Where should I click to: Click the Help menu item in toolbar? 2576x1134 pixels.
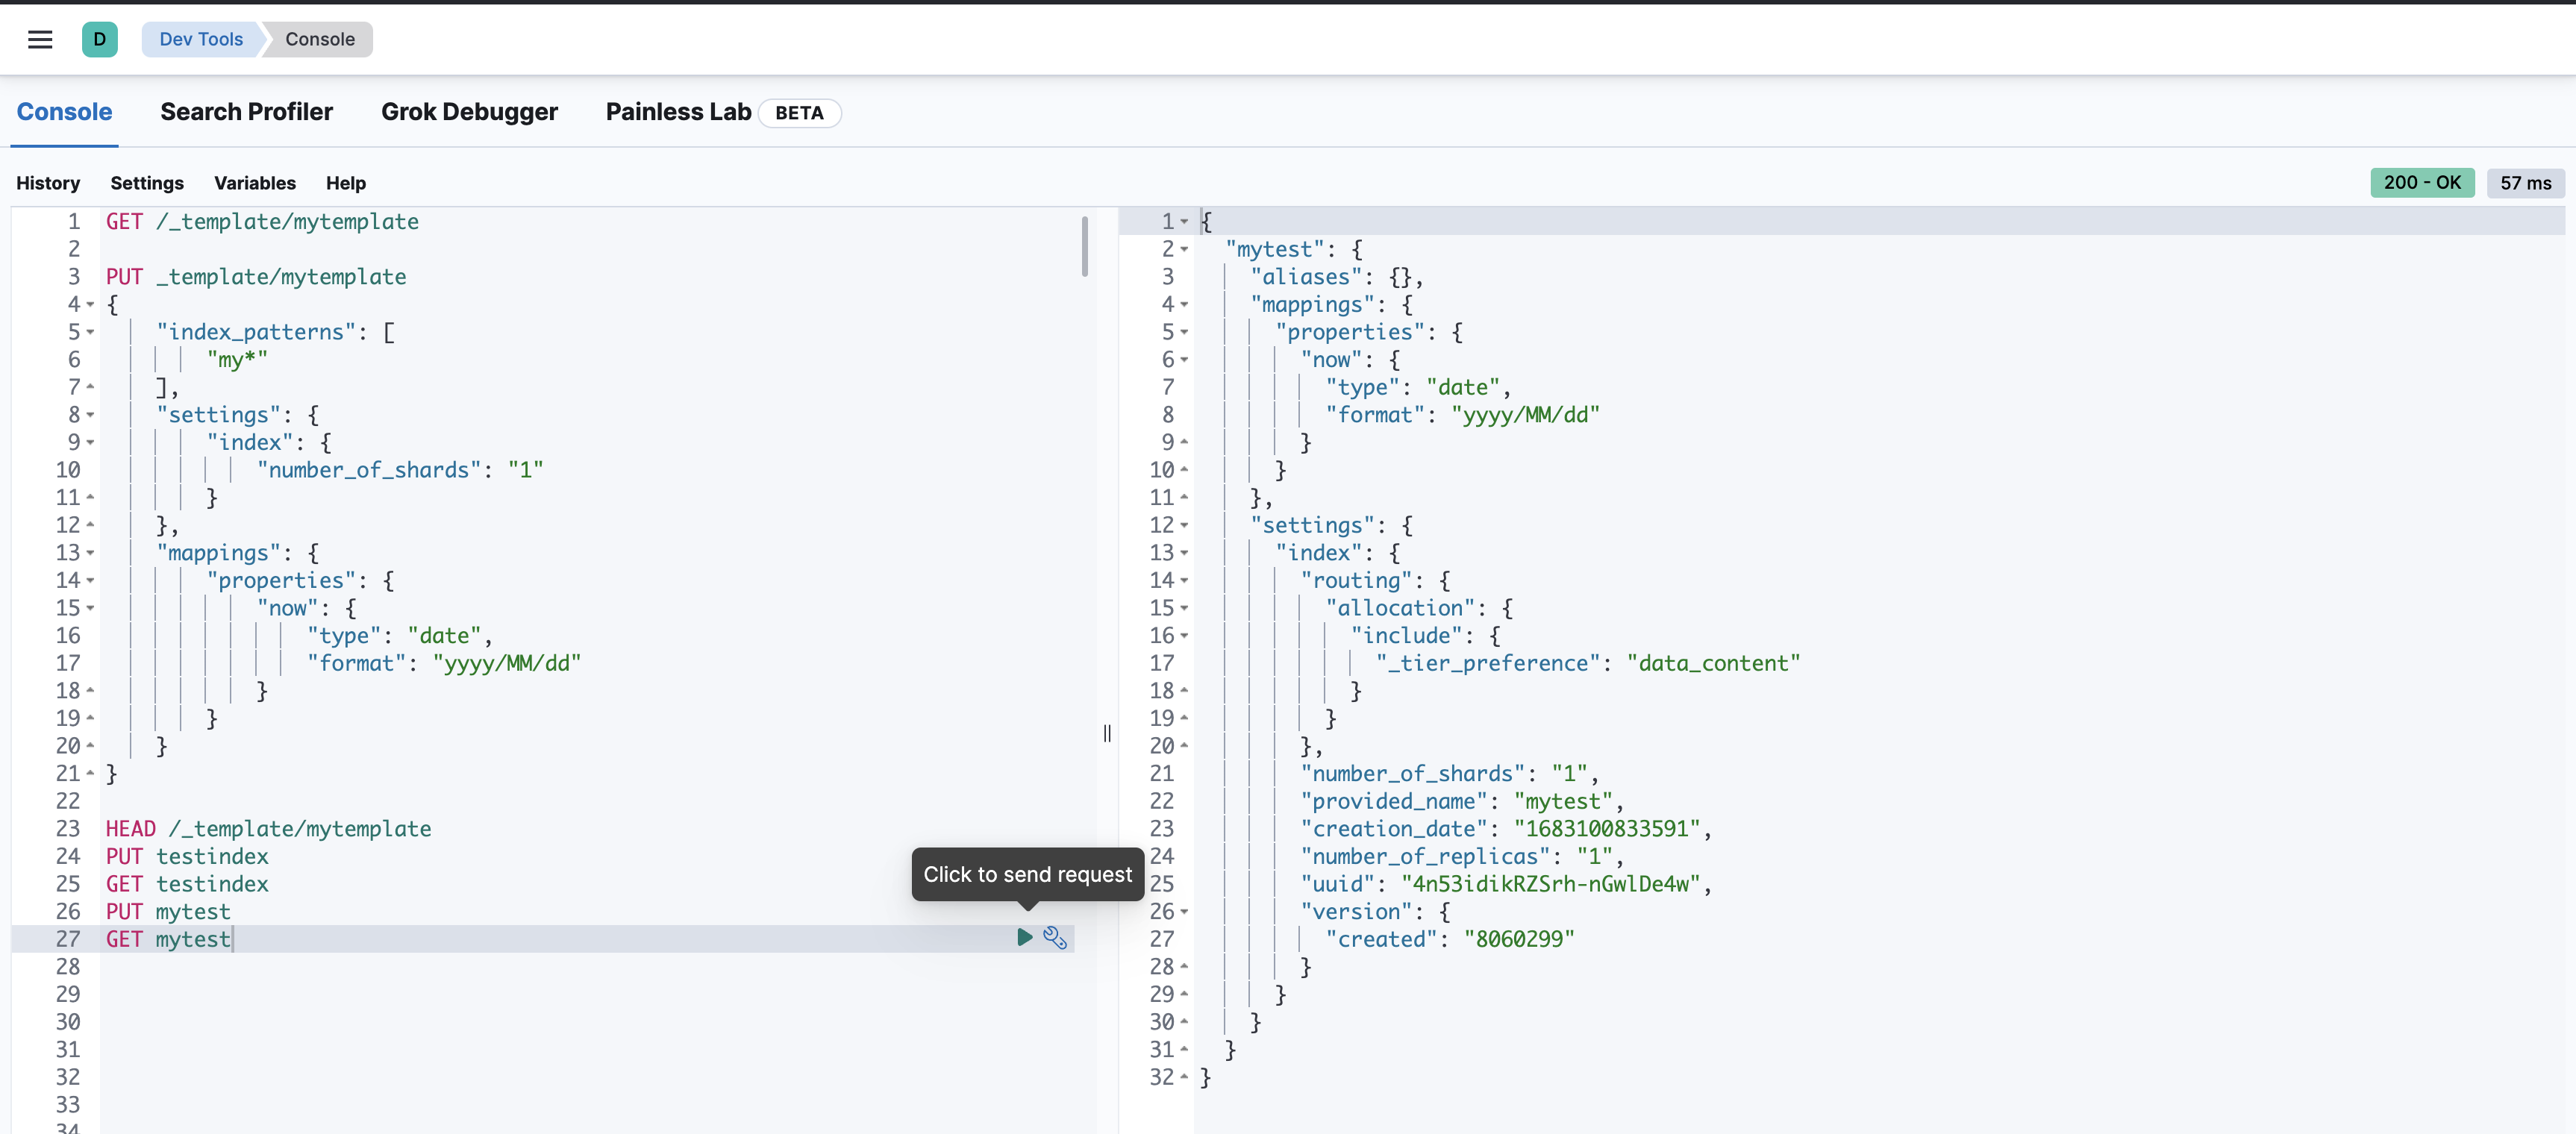[x=343, y=184]
